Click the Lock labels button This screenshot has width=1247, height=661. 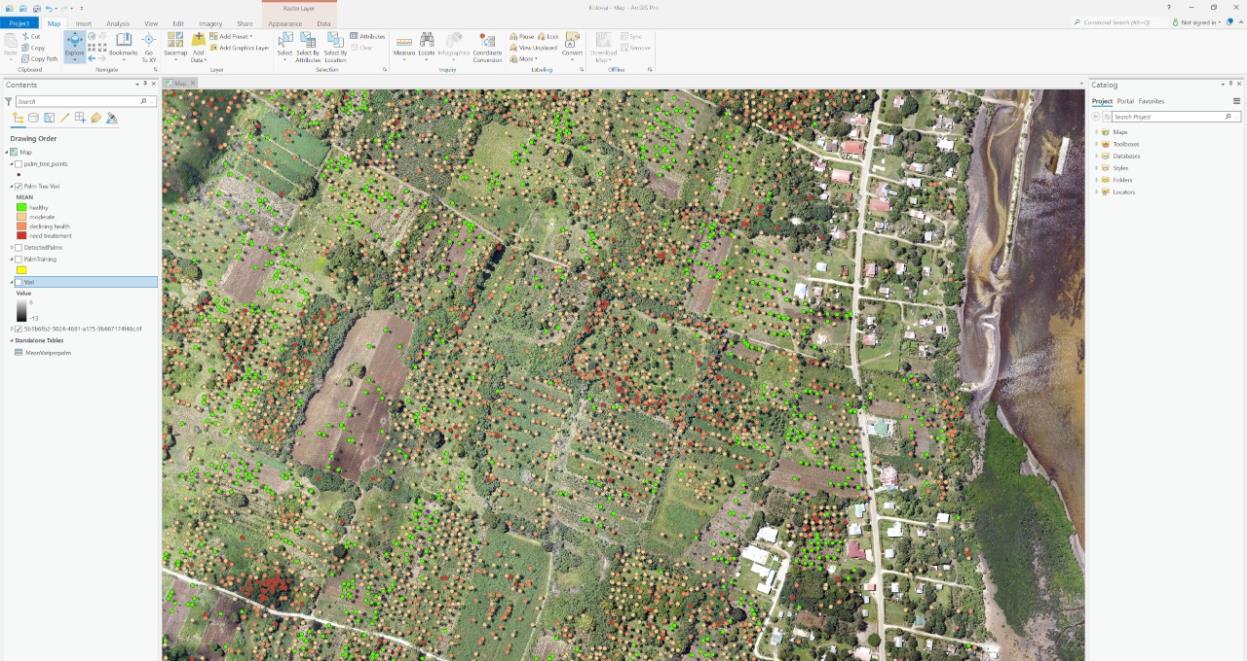pyautogui.click(x=548, y=36)
